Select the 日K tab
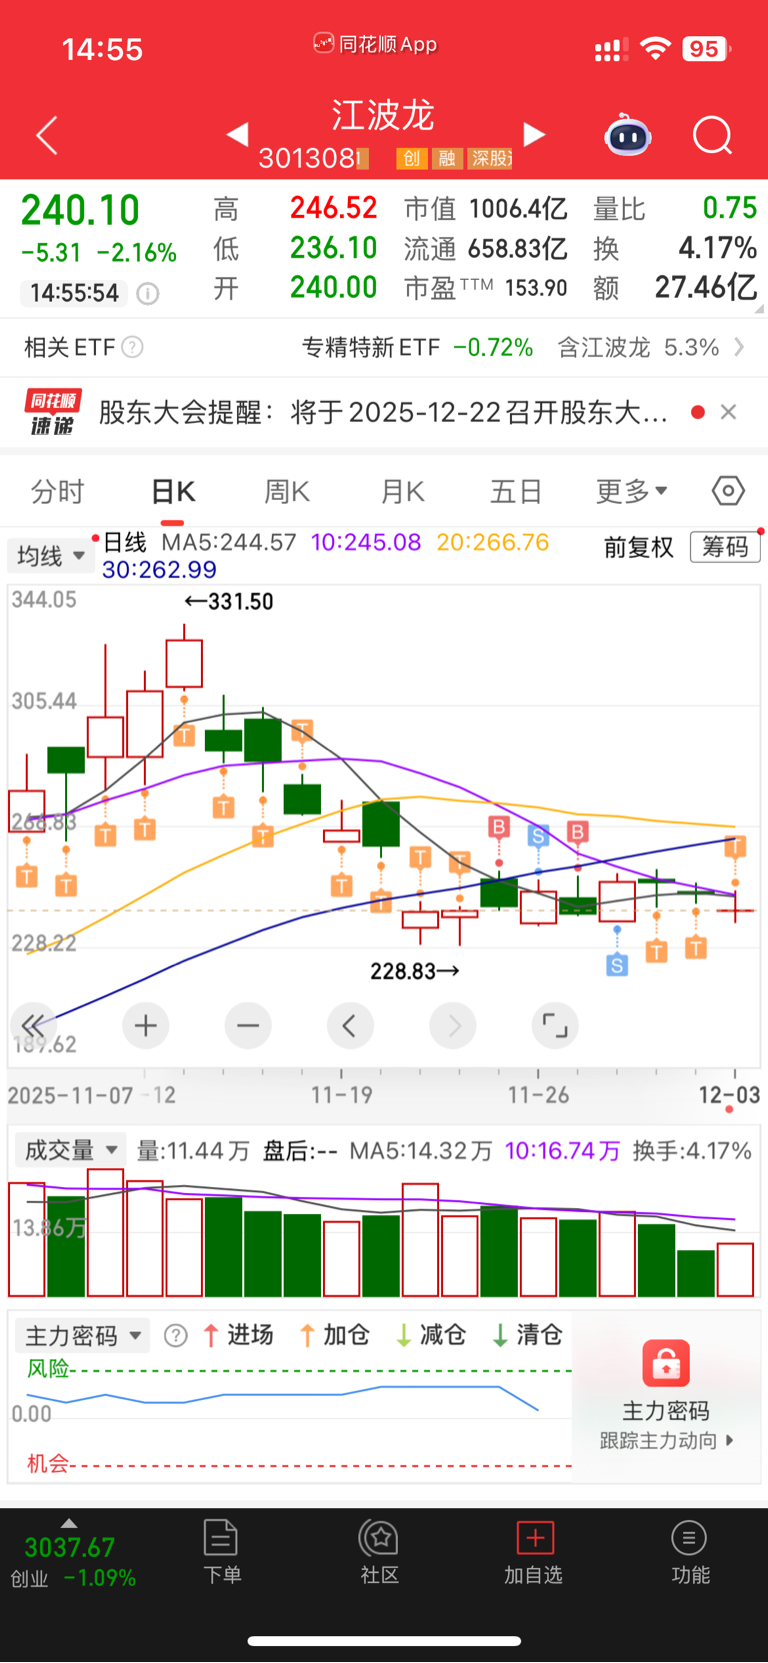This screenshot has width=768, height=1663. [x=173, y=492]
